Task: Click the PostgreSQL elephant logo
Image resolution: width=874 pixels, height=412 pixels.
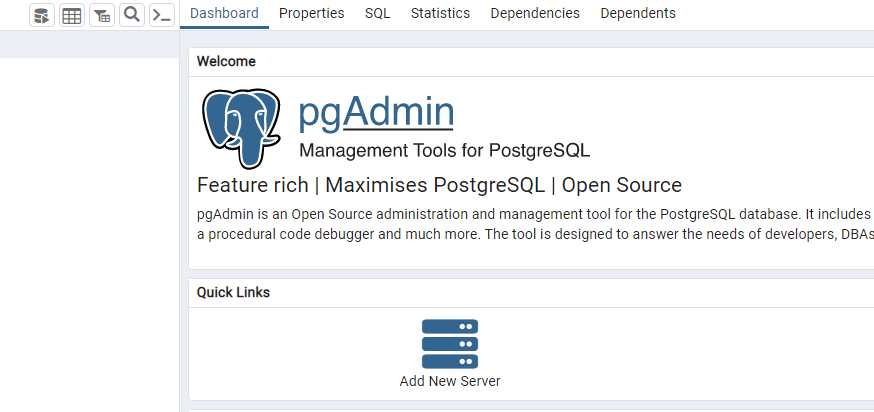Action: (241, 127)
